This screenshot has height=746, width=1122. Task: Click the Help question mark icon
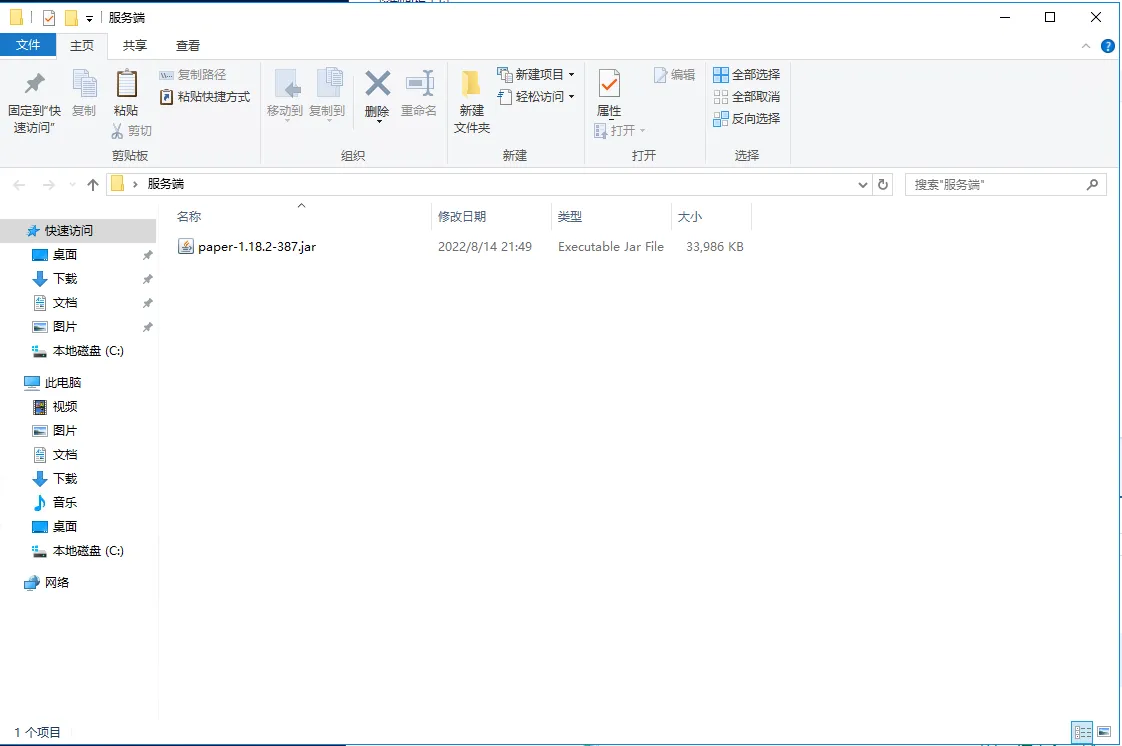1108,46
